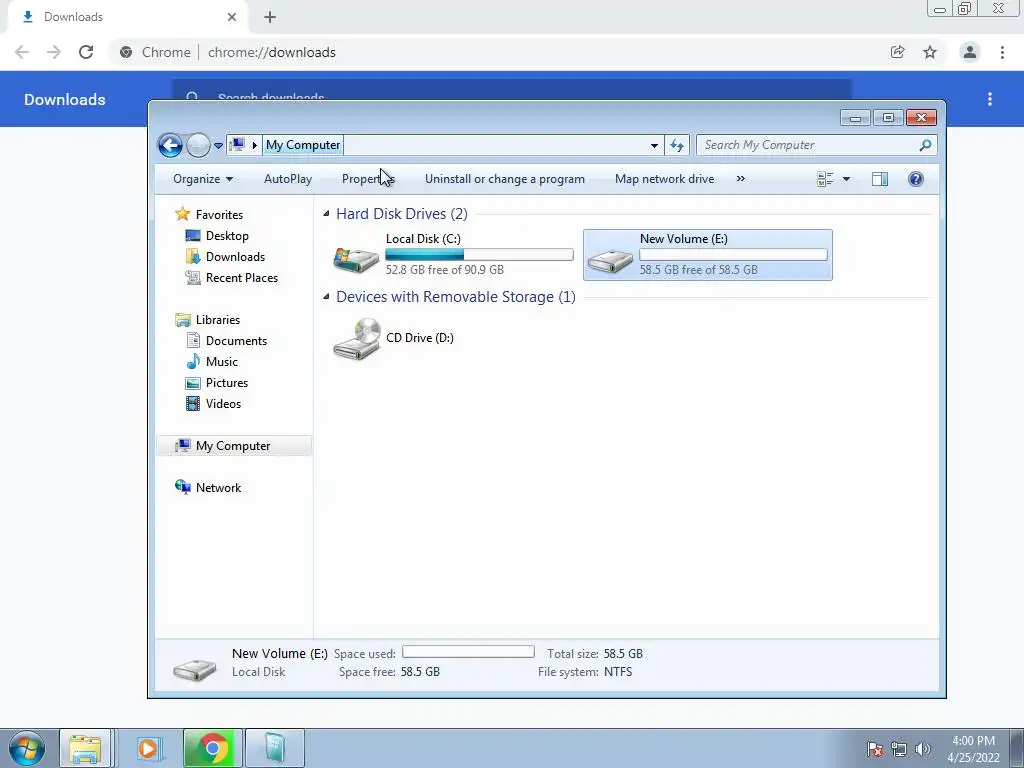Select the CD Drive (D:) icon
Image resolution: width=1024 pixels, height=768 pixels.
click(x=357, y=338)
